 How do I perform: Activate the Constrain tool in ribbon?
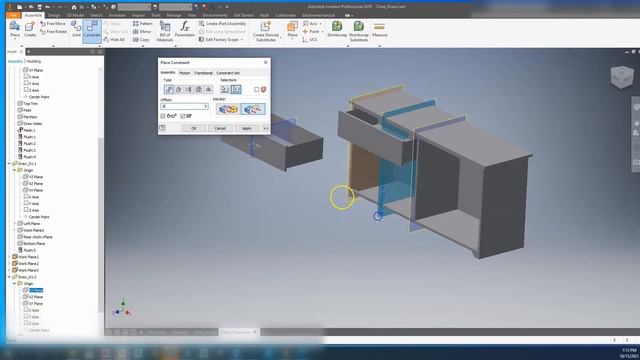(92, 31)
